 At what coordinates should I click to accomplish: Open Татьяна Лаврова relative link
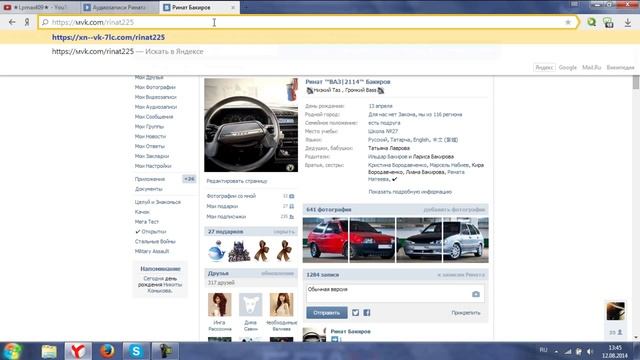click(x=389, y=148)
